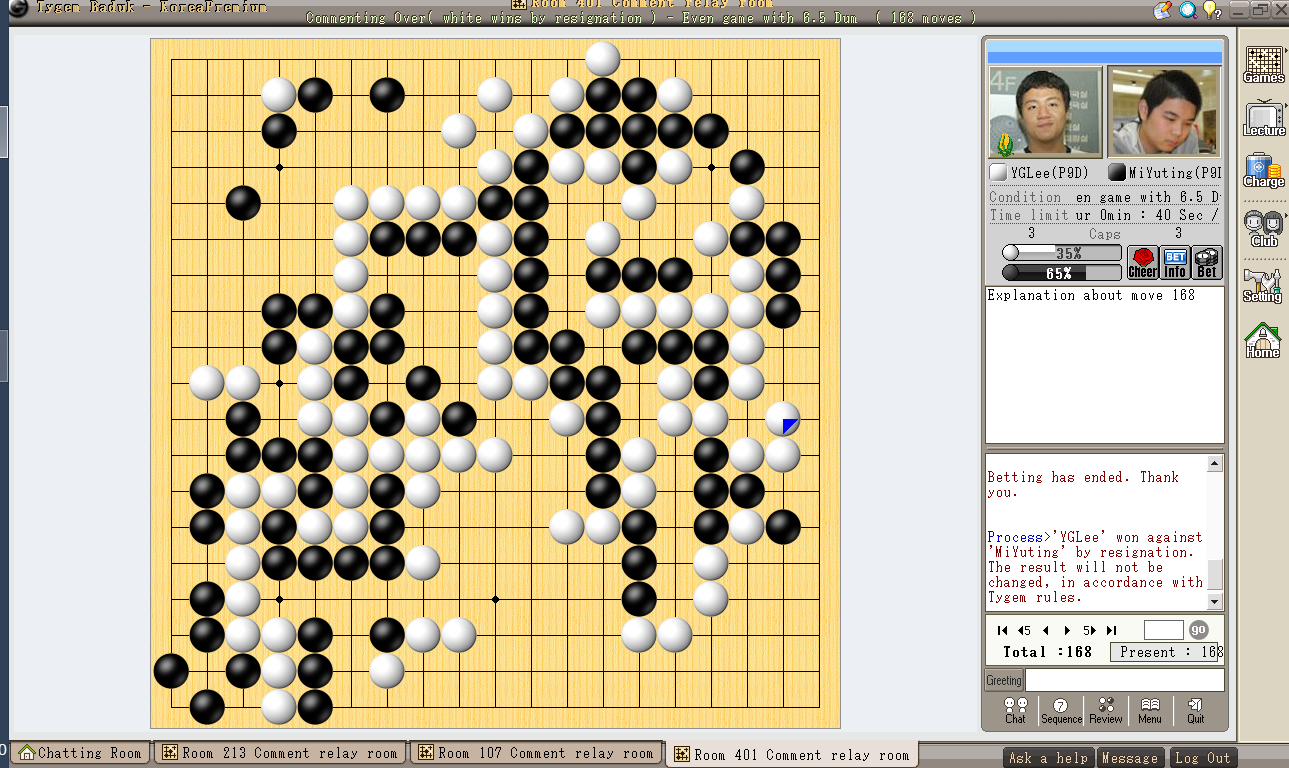Viewport: 1289px width, 768px height.
Task: Click black 65% betting progress bar
Action: coord(1062,273)
